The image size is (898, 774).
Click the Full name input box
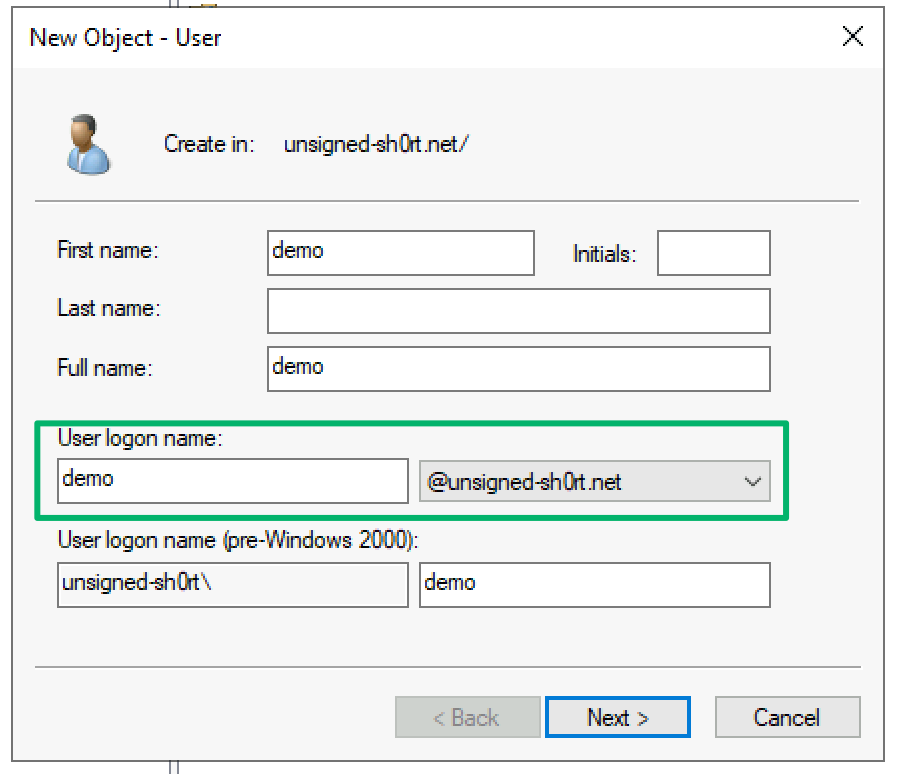pos(518,368)
